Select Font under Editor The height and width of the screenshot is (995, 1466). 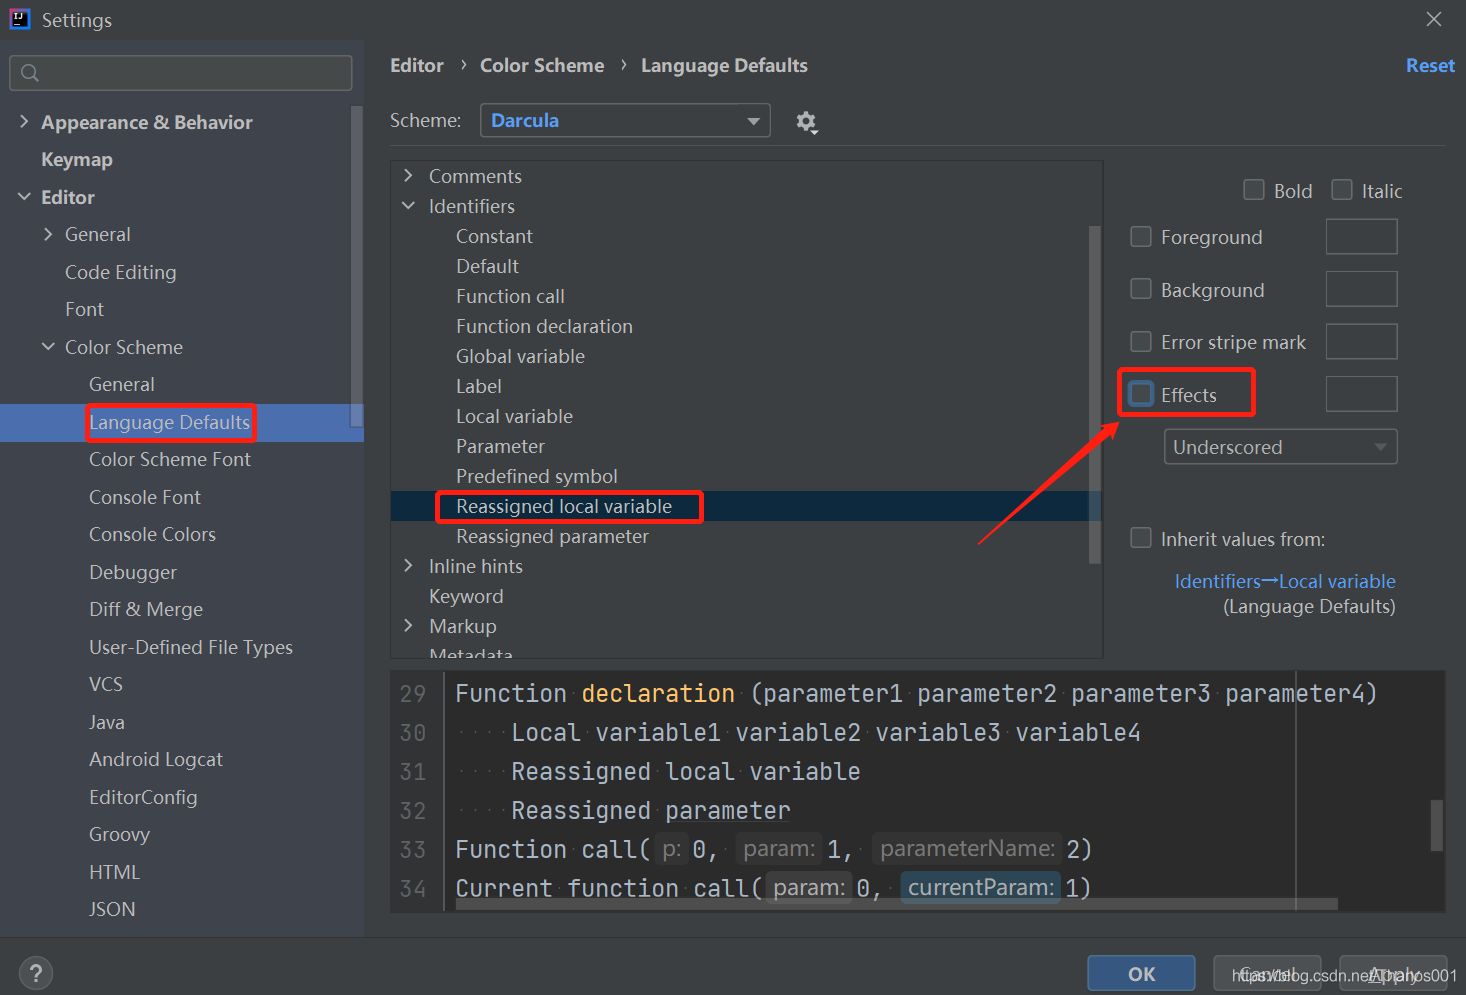[x=84, y=310]
